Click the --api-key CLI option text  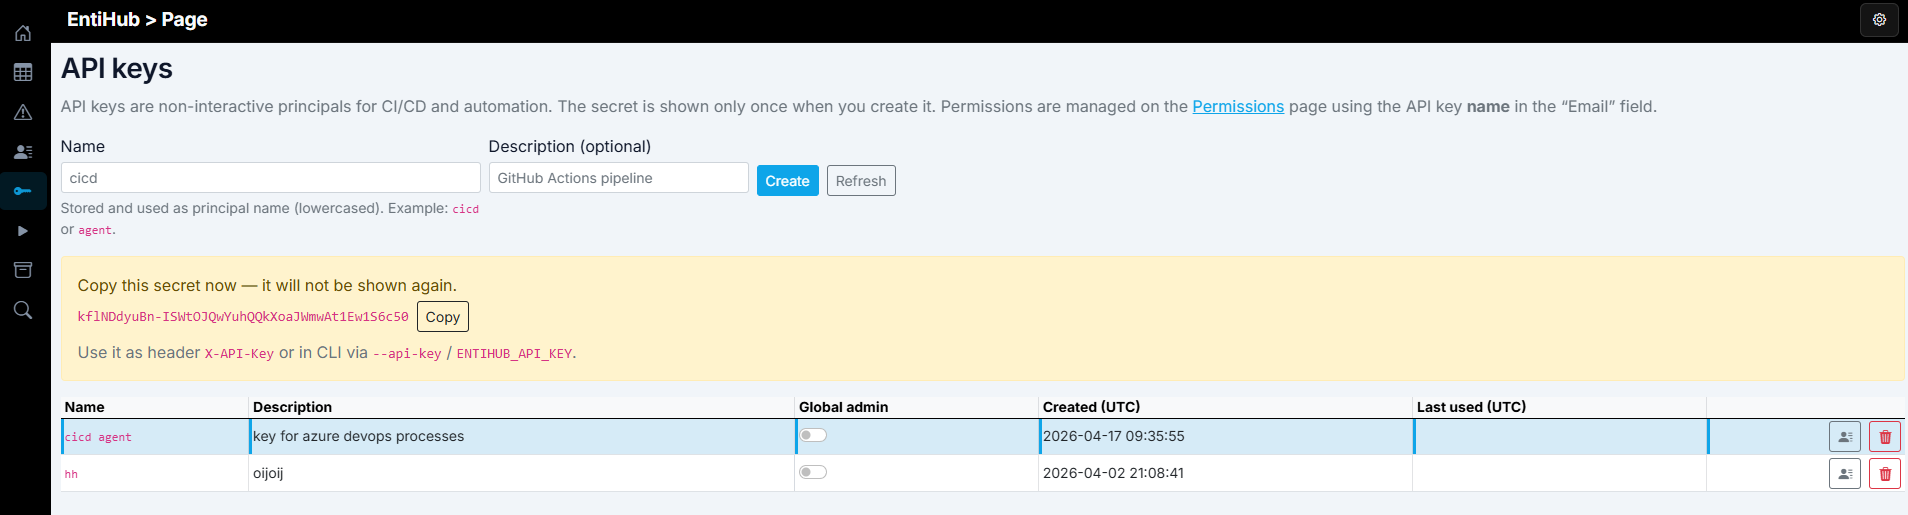pyautogui.click(x=407, y=354)
